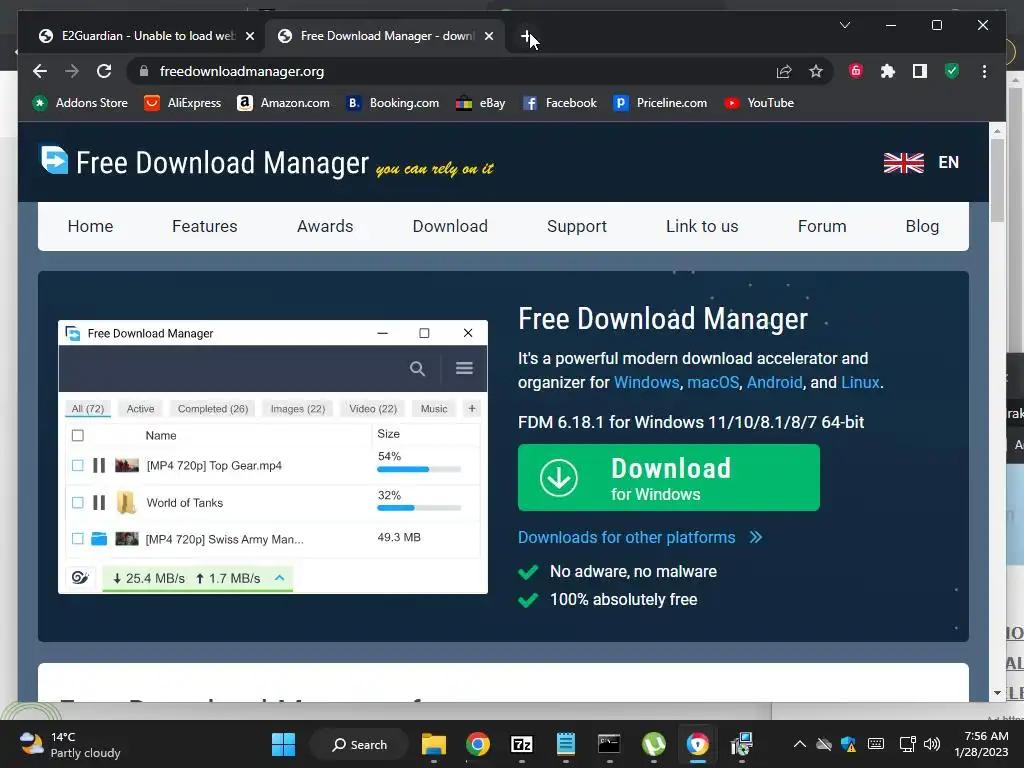The height and width of the screenshot is (768, 1024).
Task: Open the weather widget showing 14°C
Action: point(70,744)
